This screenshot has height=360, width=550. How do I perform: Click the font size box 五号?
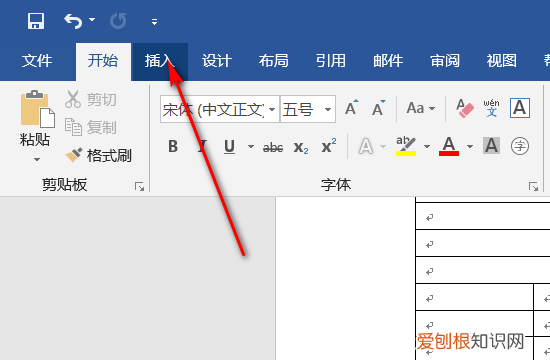[x=301, y=109]
